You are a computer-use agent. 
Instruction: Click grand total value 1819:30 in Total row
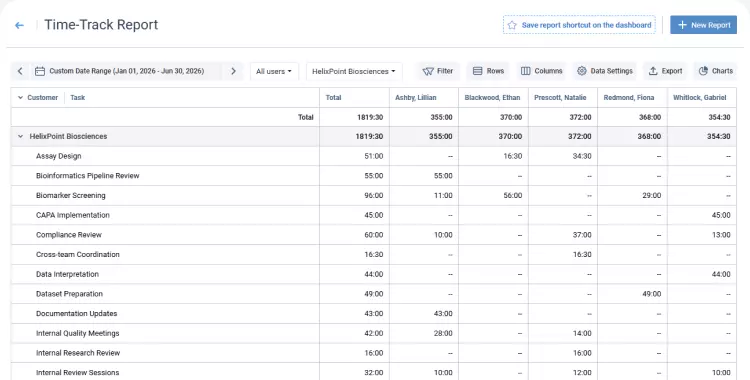tap(370, 117)
